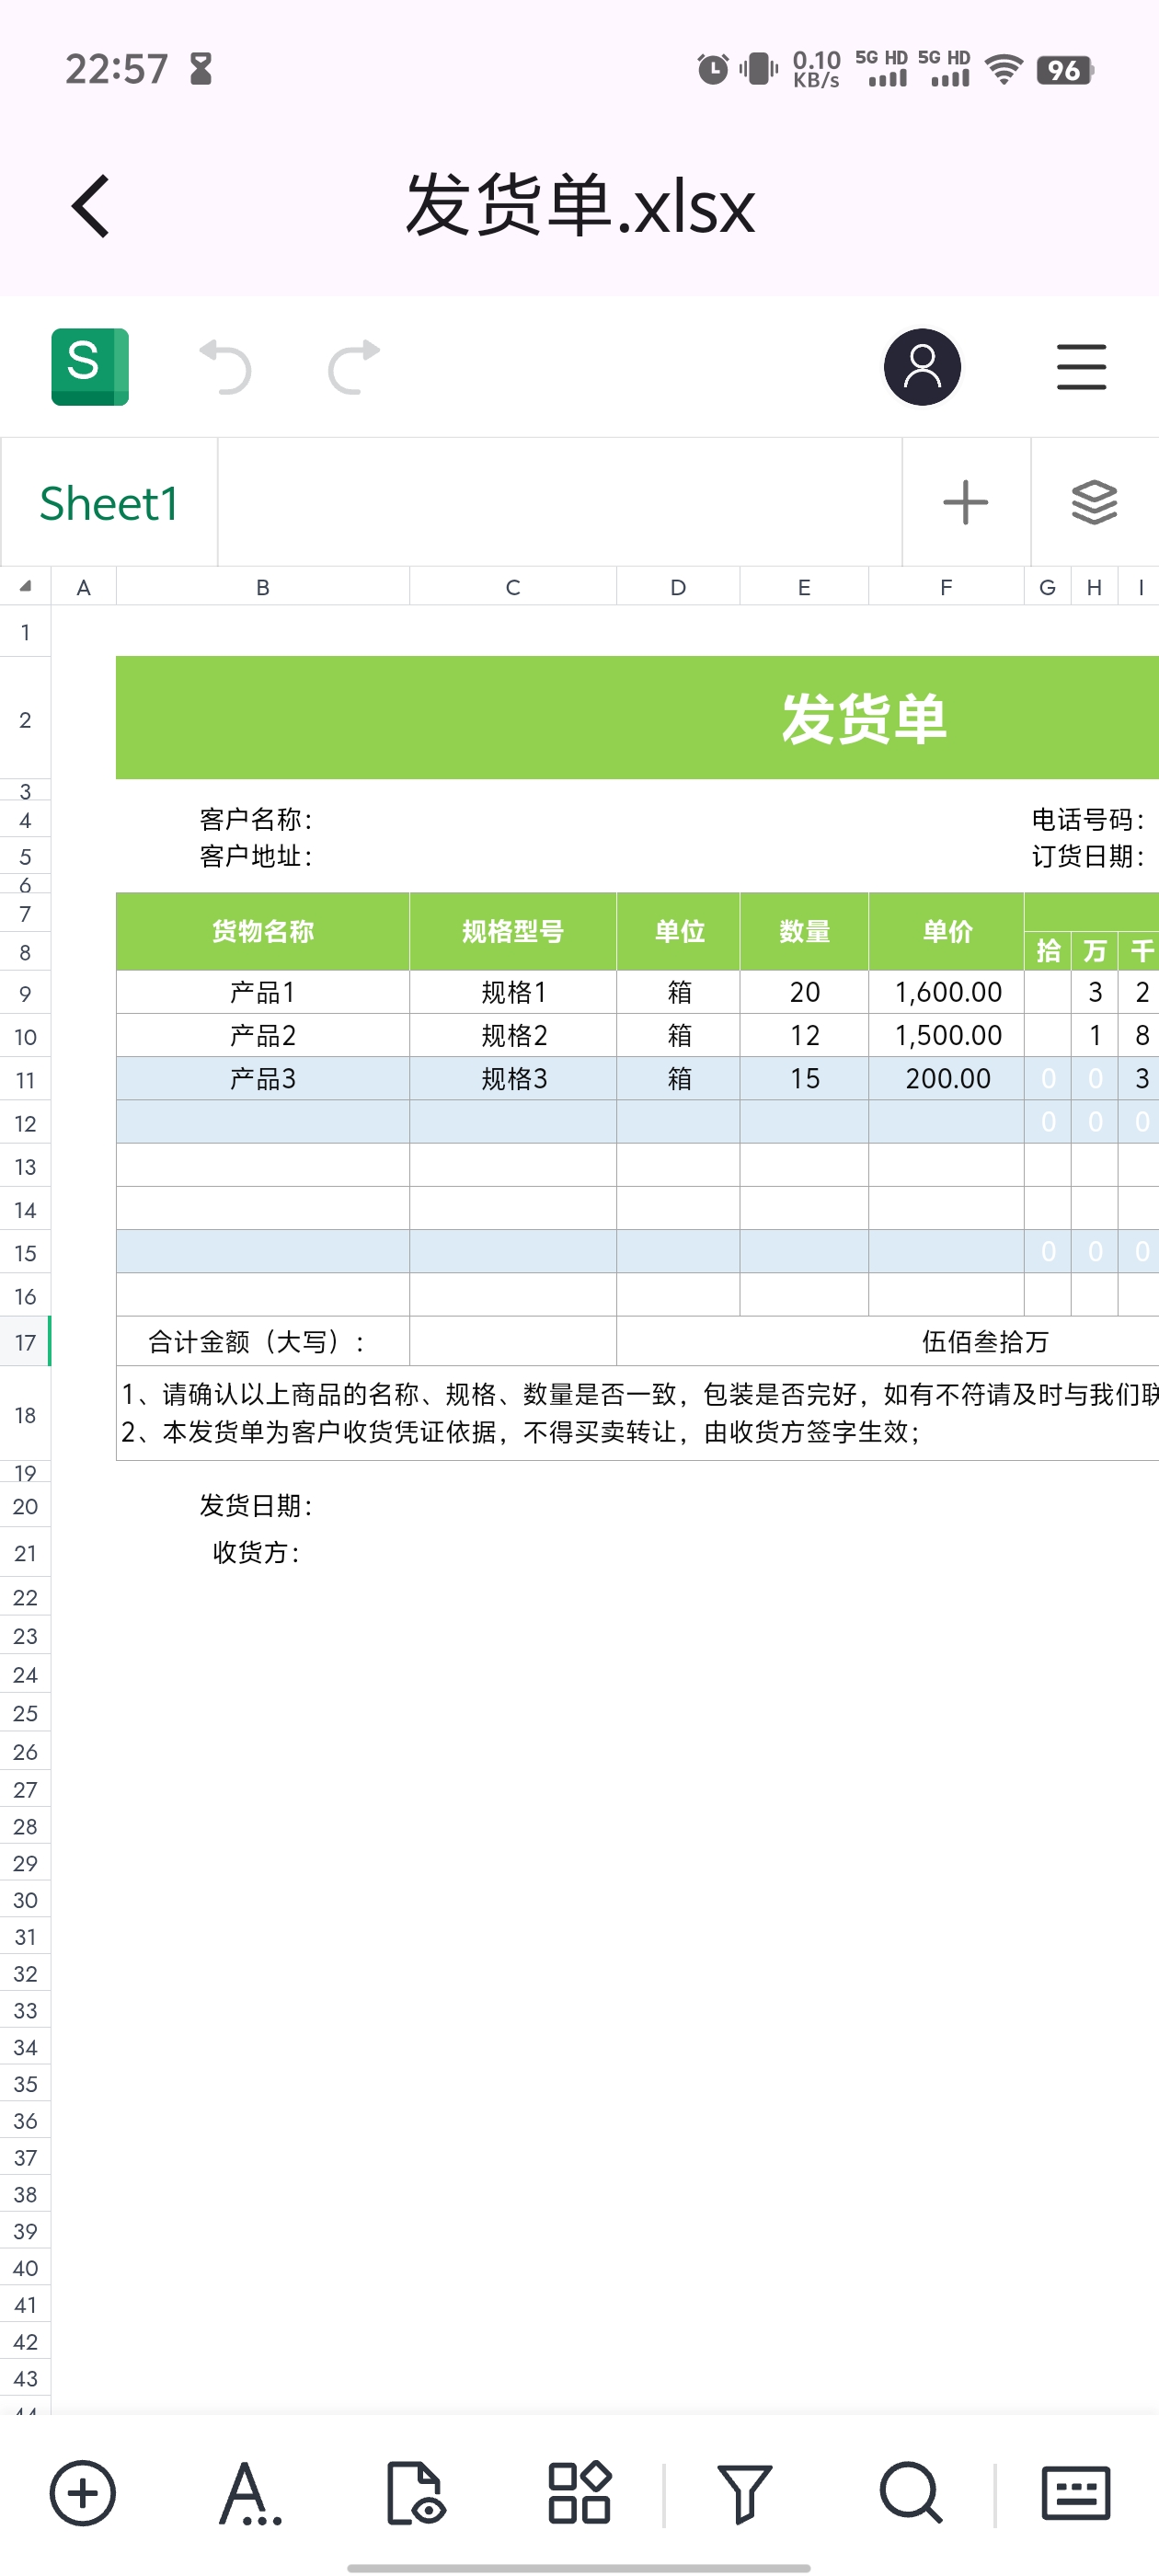
Task: Select the 1,600.00 unit price cell
Action: point(946,992)
